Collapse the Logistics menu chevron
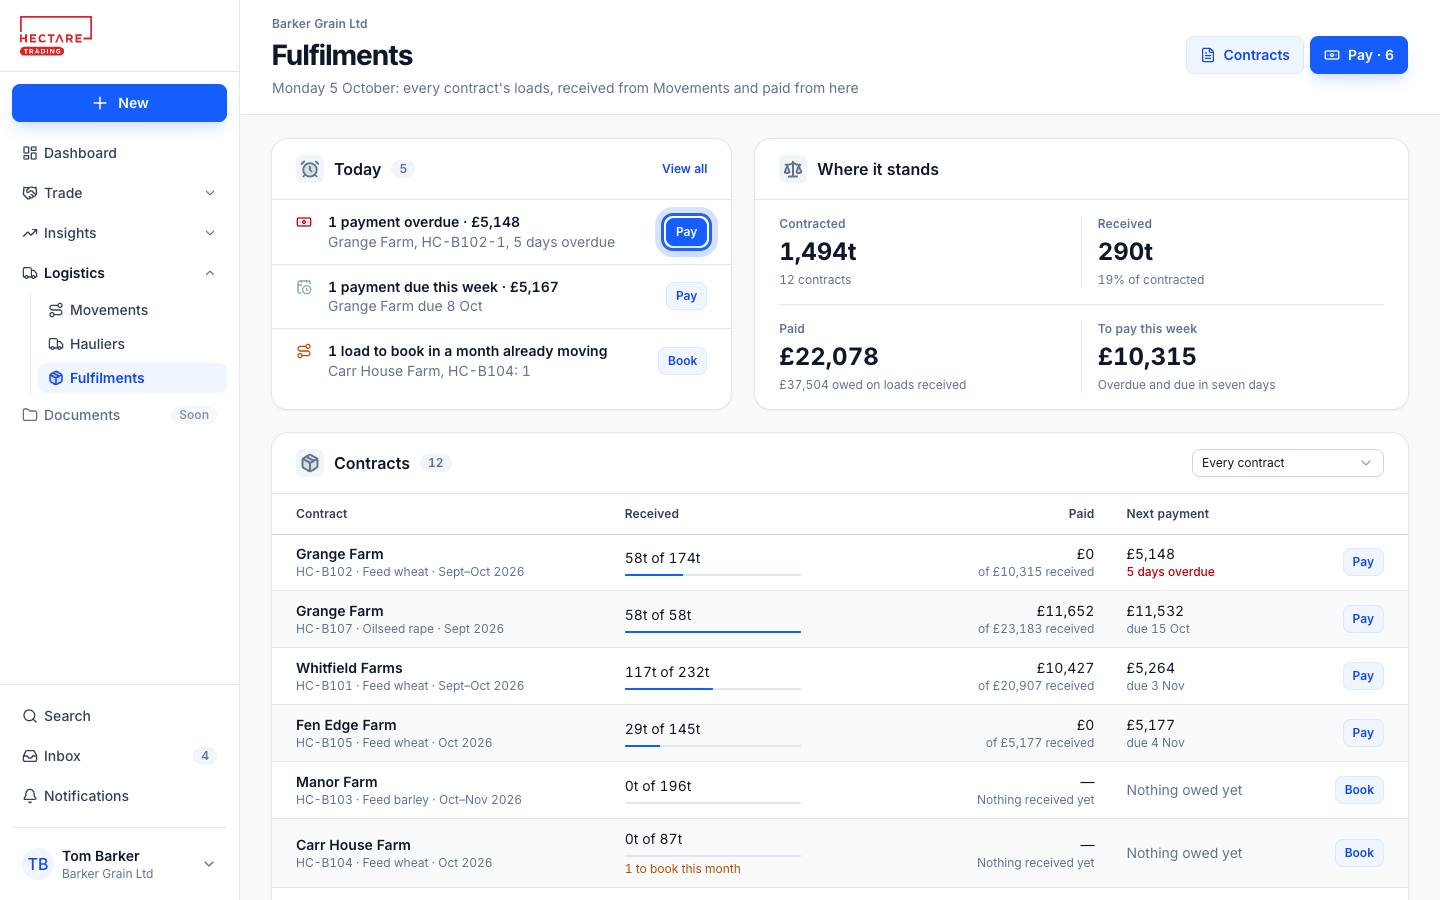1440x900 pixels. (x=210, y=273)
